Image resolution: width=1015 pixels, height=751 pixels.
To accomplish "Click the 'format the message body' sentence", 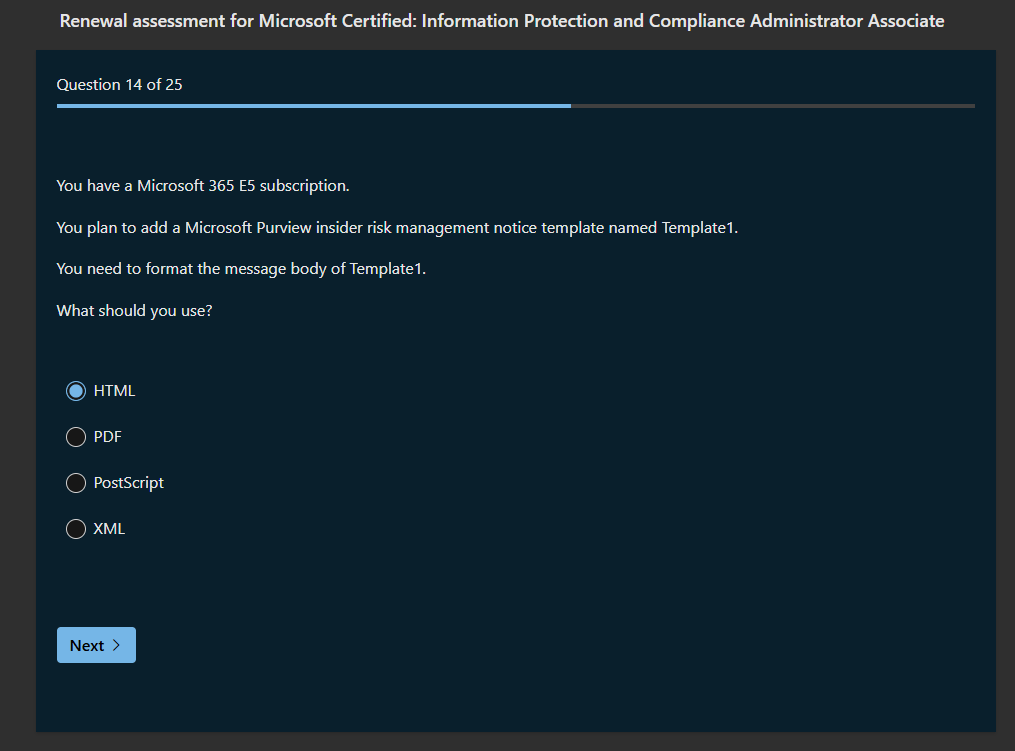I will coord(241,269).
